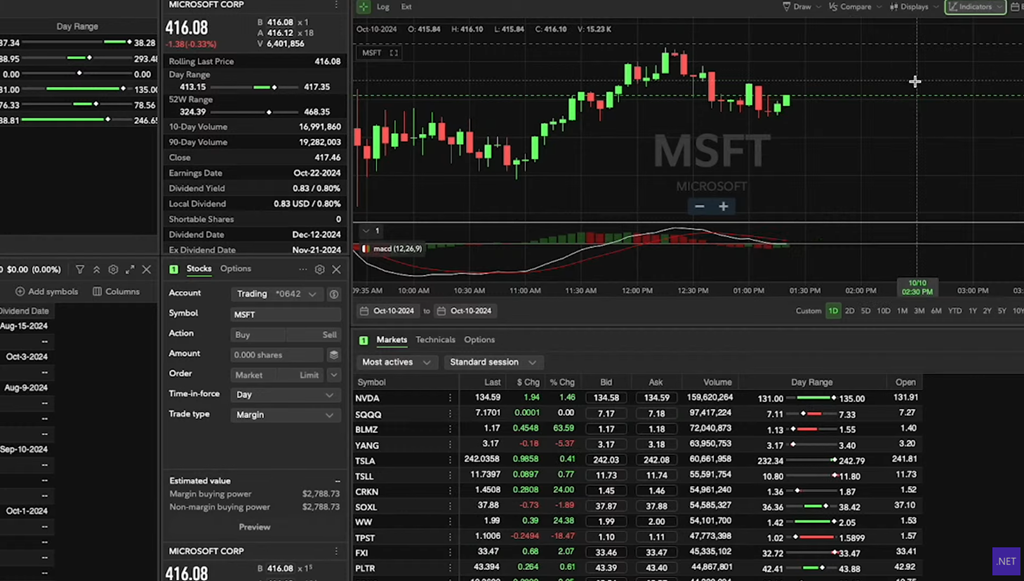Toggle Ext extended hours on chart
1024x581 pixels.
pyautogui.click(x=406, y=7)
